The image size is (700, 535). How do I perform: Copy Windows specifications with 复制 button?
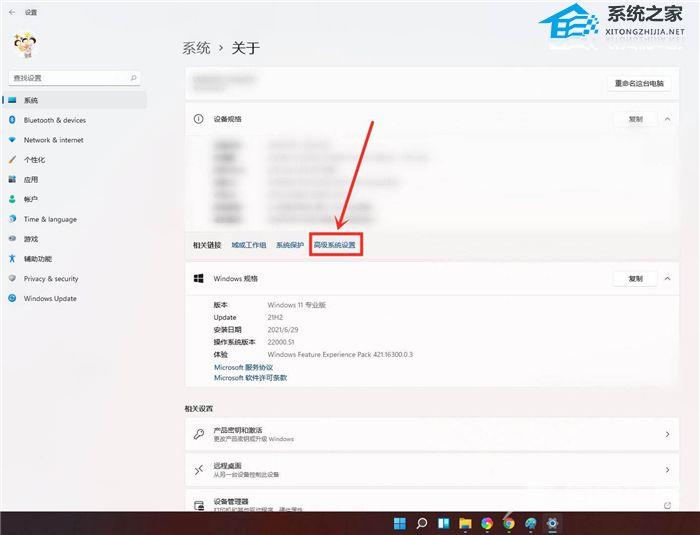(x=635, y=279)
